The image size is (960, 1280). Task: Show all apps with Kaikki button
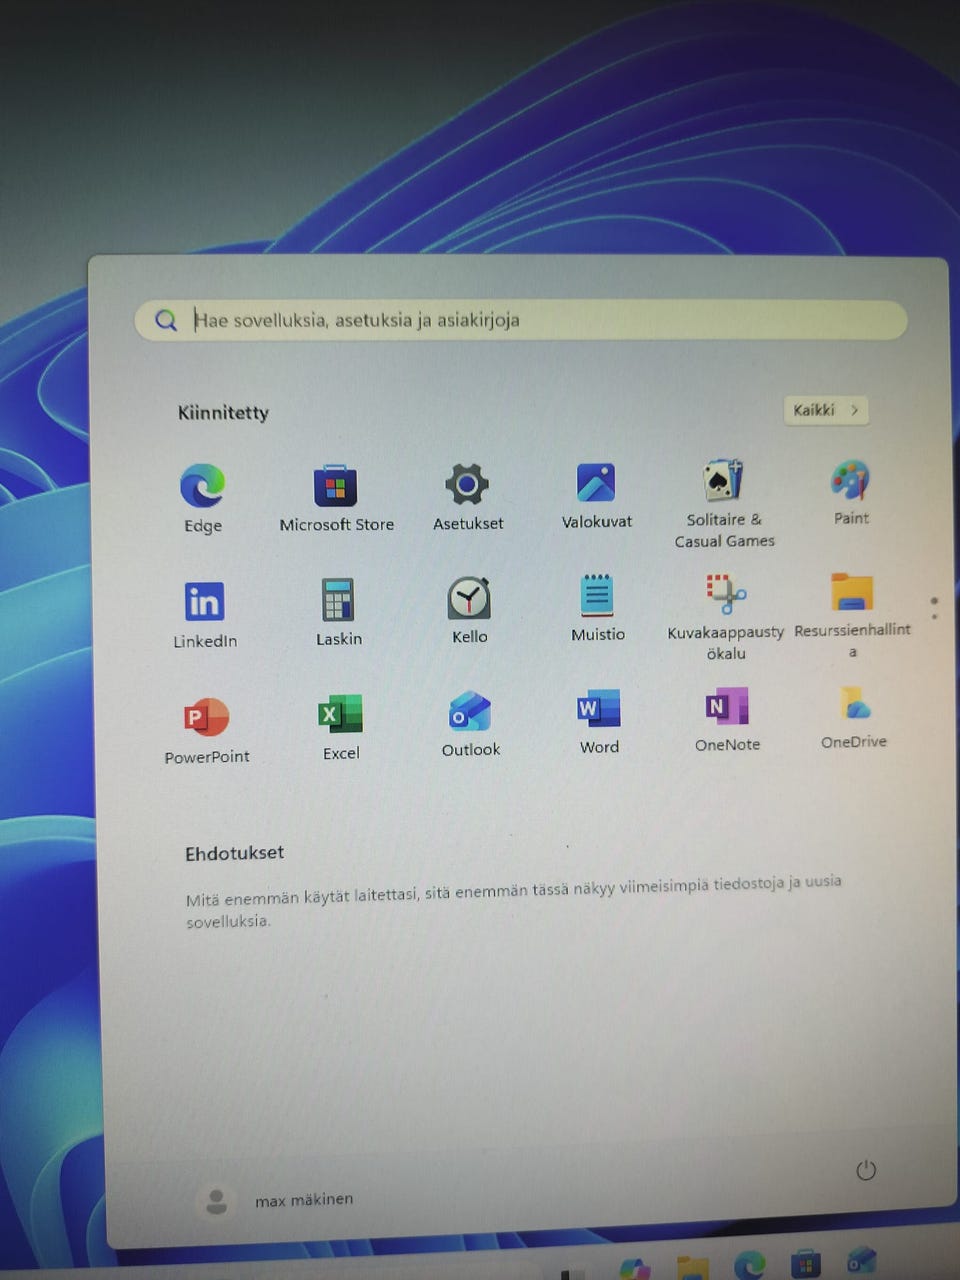[x=826, y=410]
